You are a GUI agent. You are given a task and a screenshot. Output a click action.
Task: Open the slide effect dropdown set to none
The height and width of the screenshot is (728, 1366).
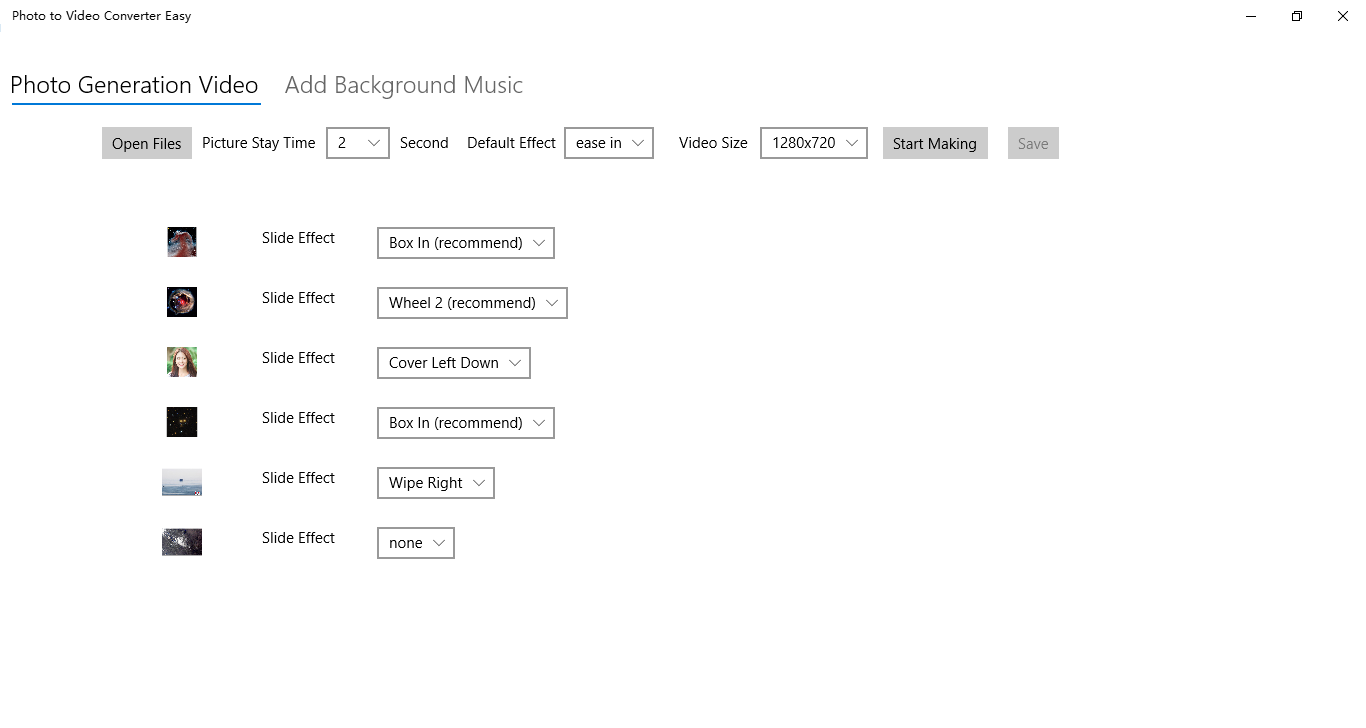click(x=416, y=543)
